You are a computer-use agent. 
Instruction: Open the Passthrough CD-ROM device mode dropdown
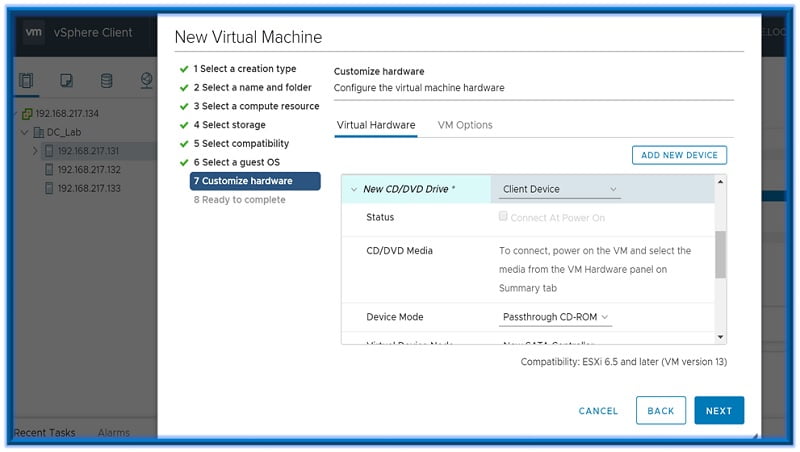(555, 317)
